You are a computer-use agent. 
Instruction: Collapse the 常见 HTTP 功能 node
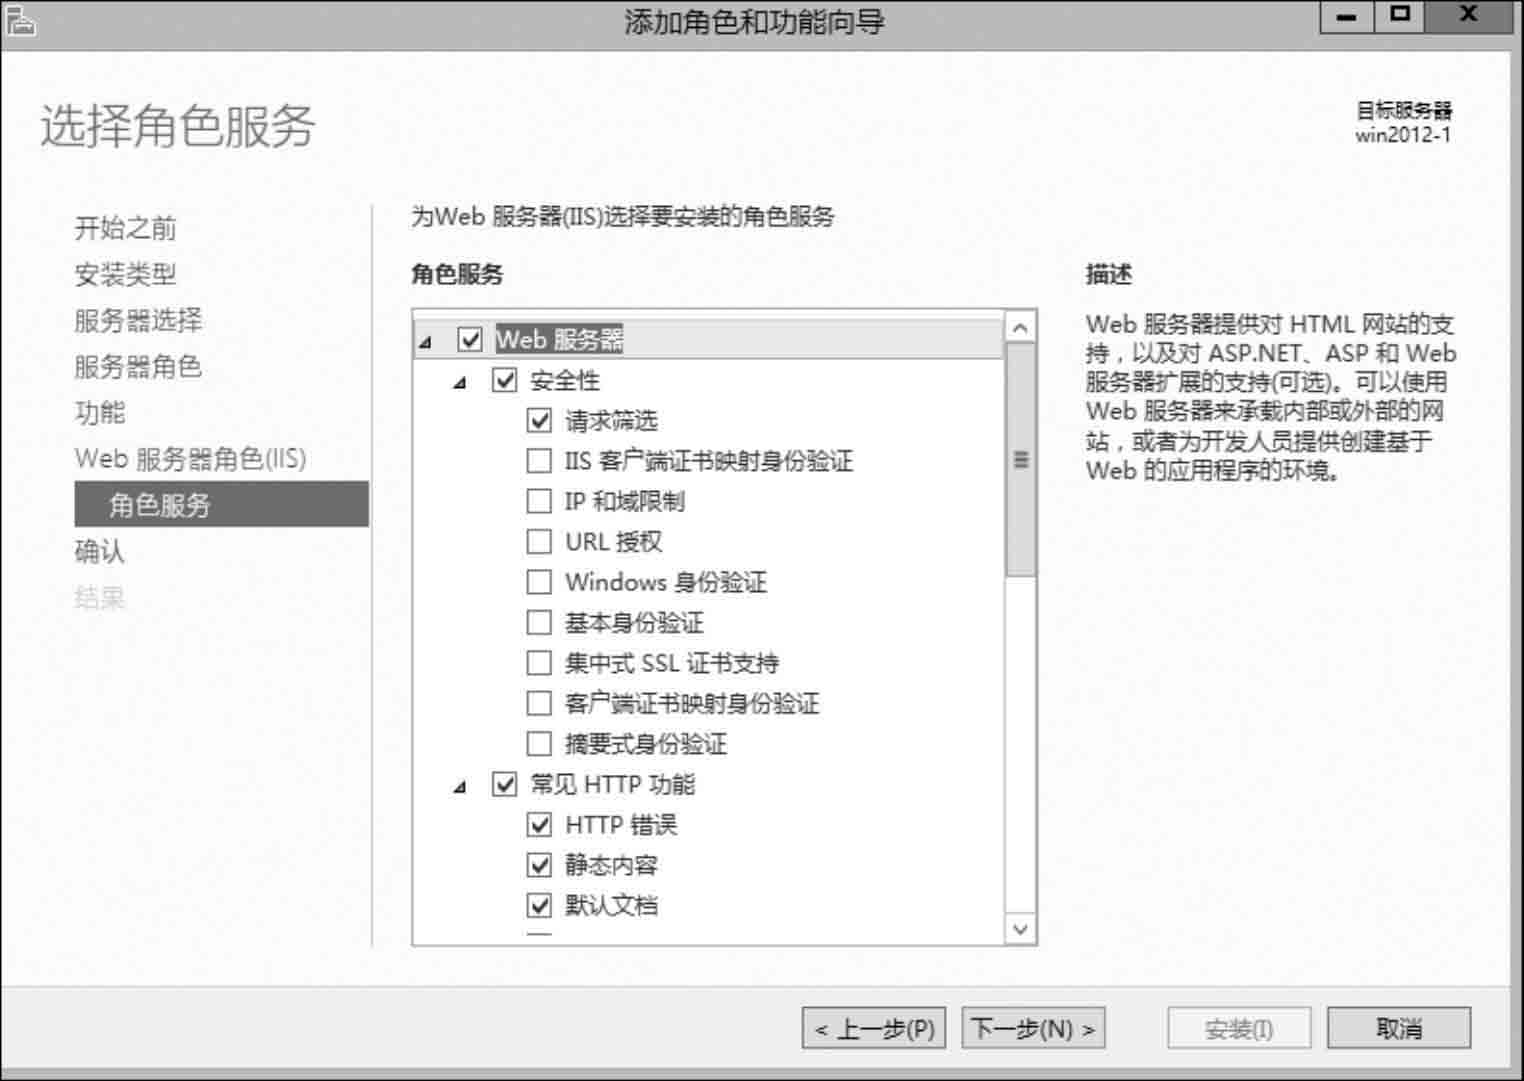[460, 787]
